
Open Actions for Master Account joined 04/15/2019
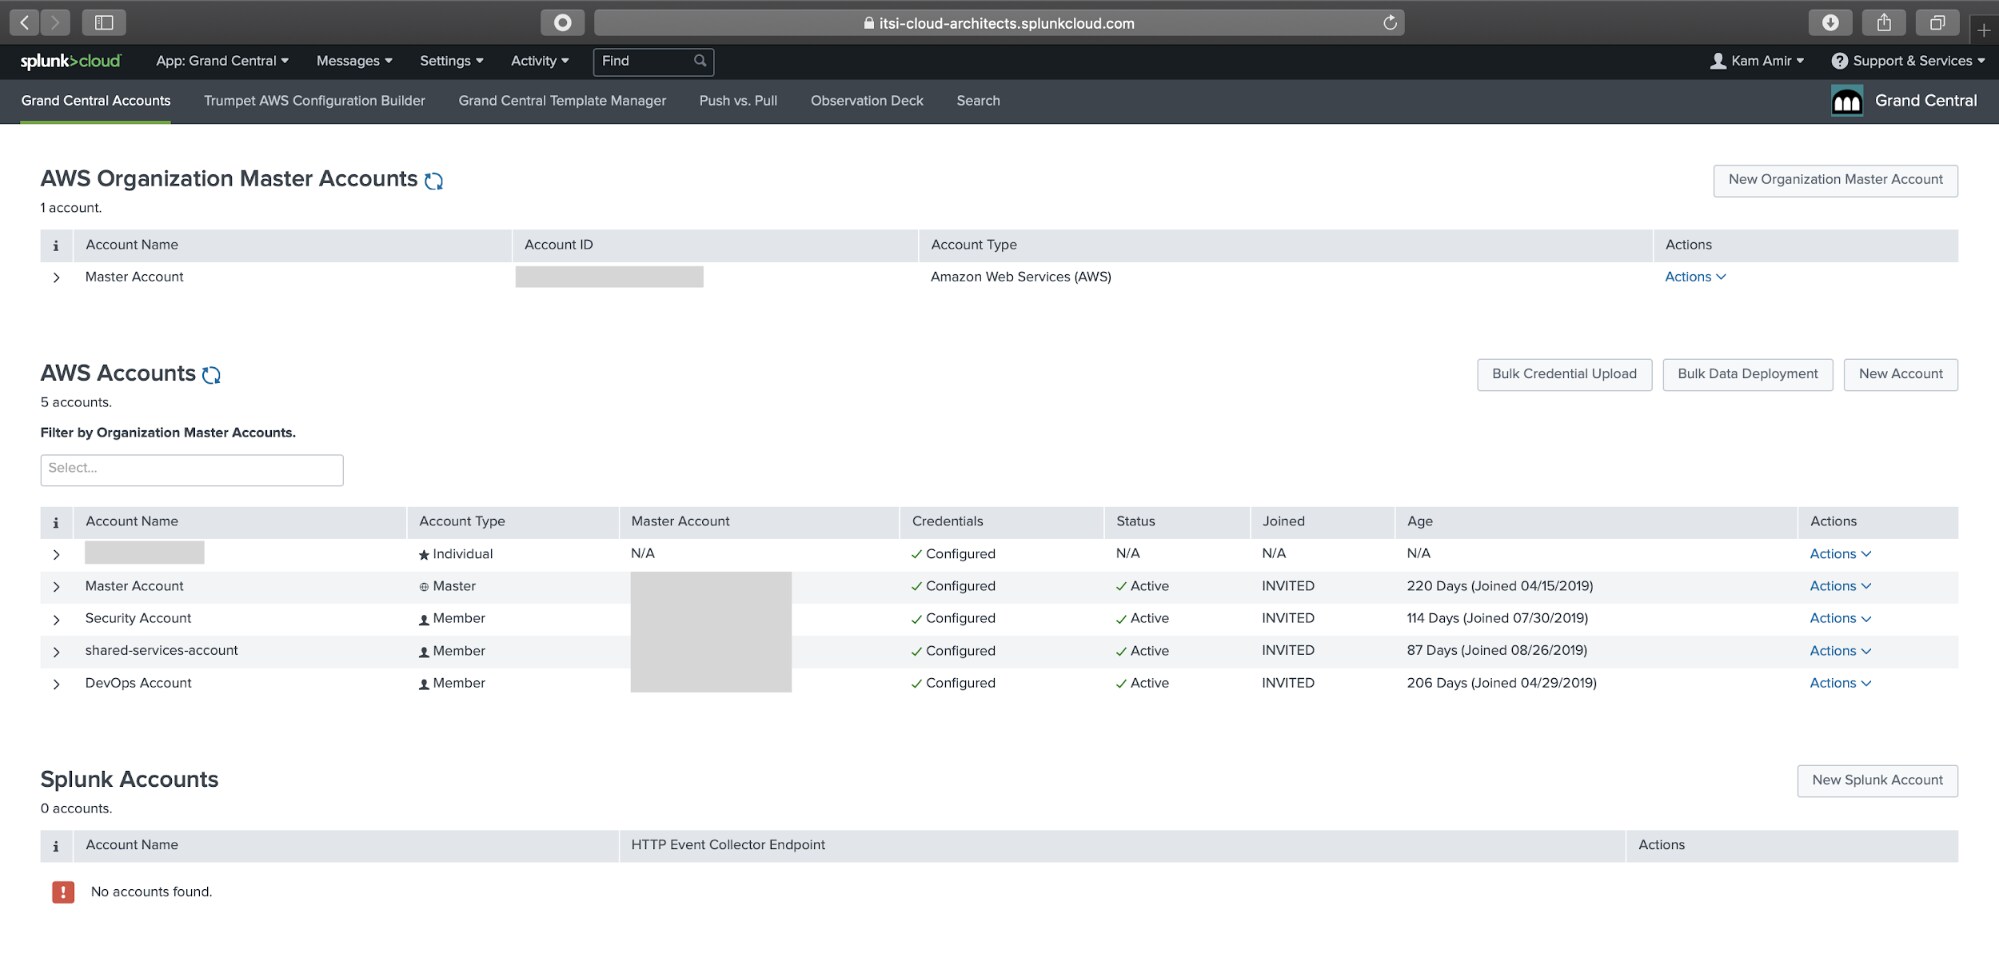(x=1840, y=586)
